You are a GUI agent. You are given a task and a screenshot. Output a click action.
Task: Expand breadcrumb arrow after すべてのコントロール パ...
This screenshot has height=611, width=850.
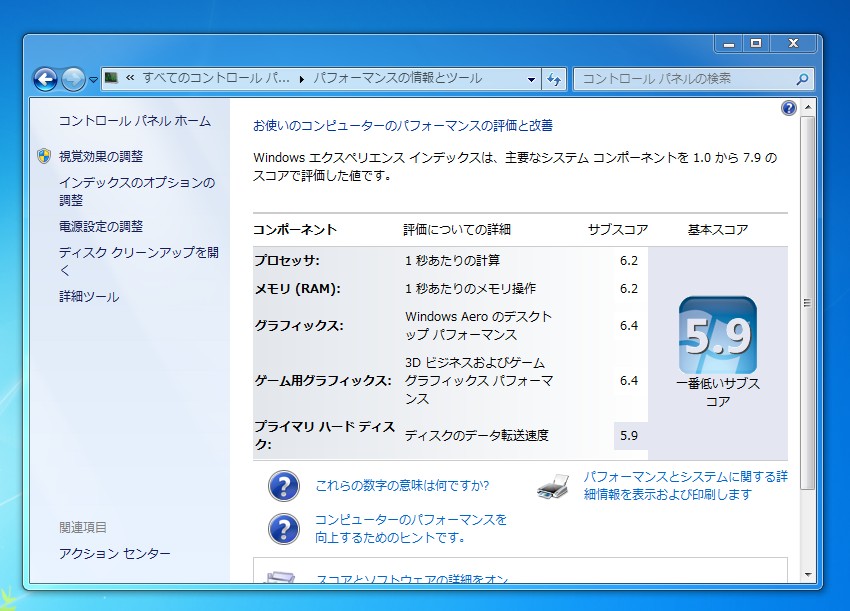coord(301,79)
